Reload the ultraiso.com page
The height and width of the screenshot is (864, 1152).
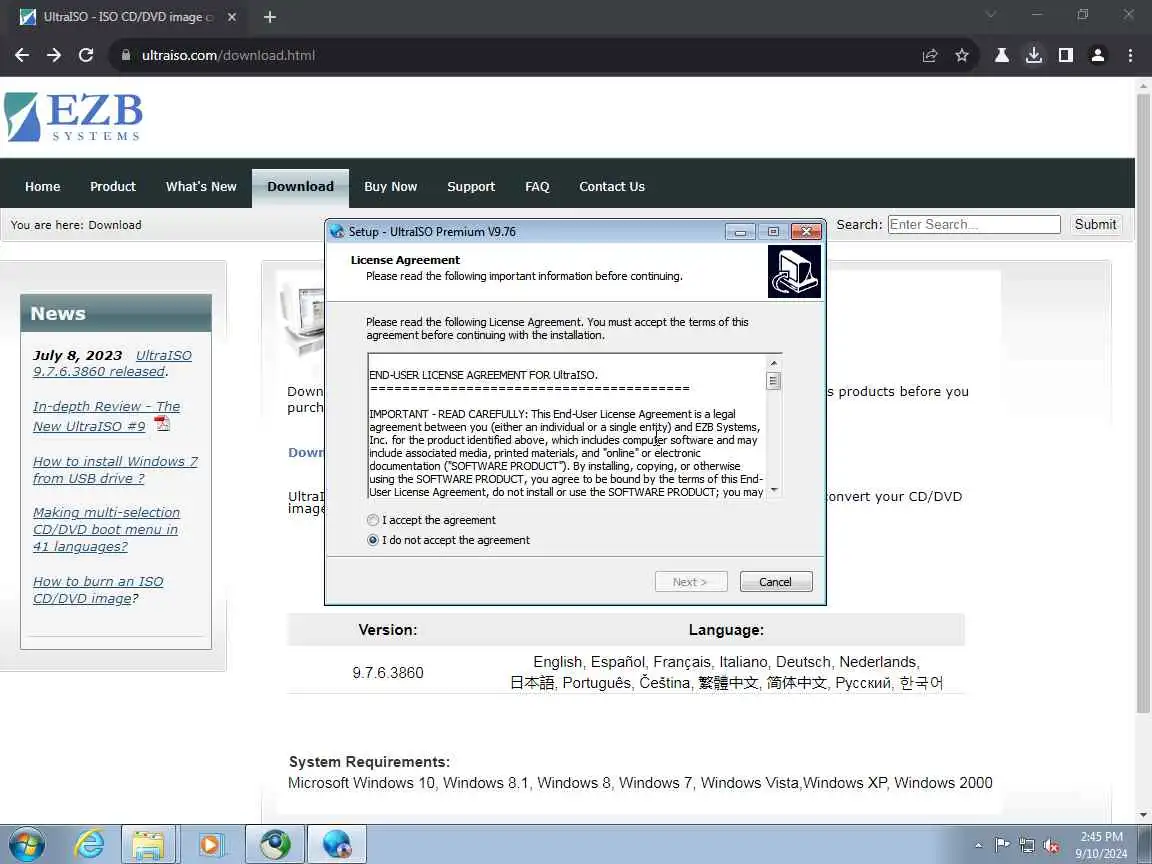pos(86,55)
